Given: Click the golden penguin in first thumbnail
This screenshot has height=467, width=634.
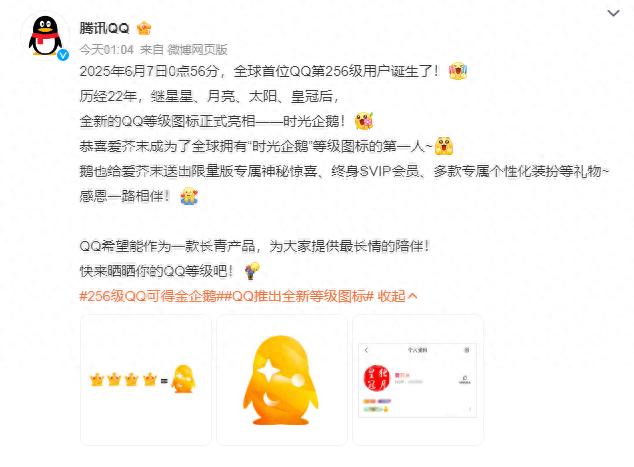Looking at the screenshot, I should point(183,379).
